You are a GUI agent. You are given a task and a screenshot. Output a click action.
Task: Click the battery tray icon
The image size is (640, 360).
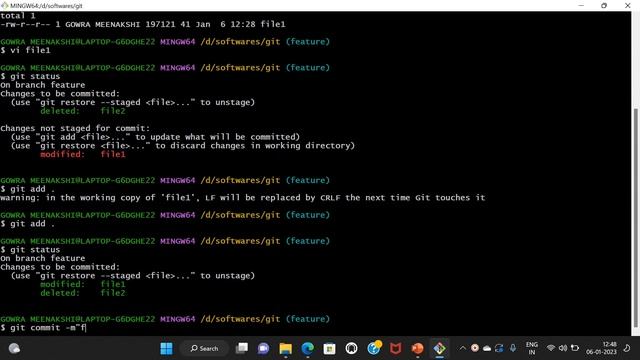(575, 348)
